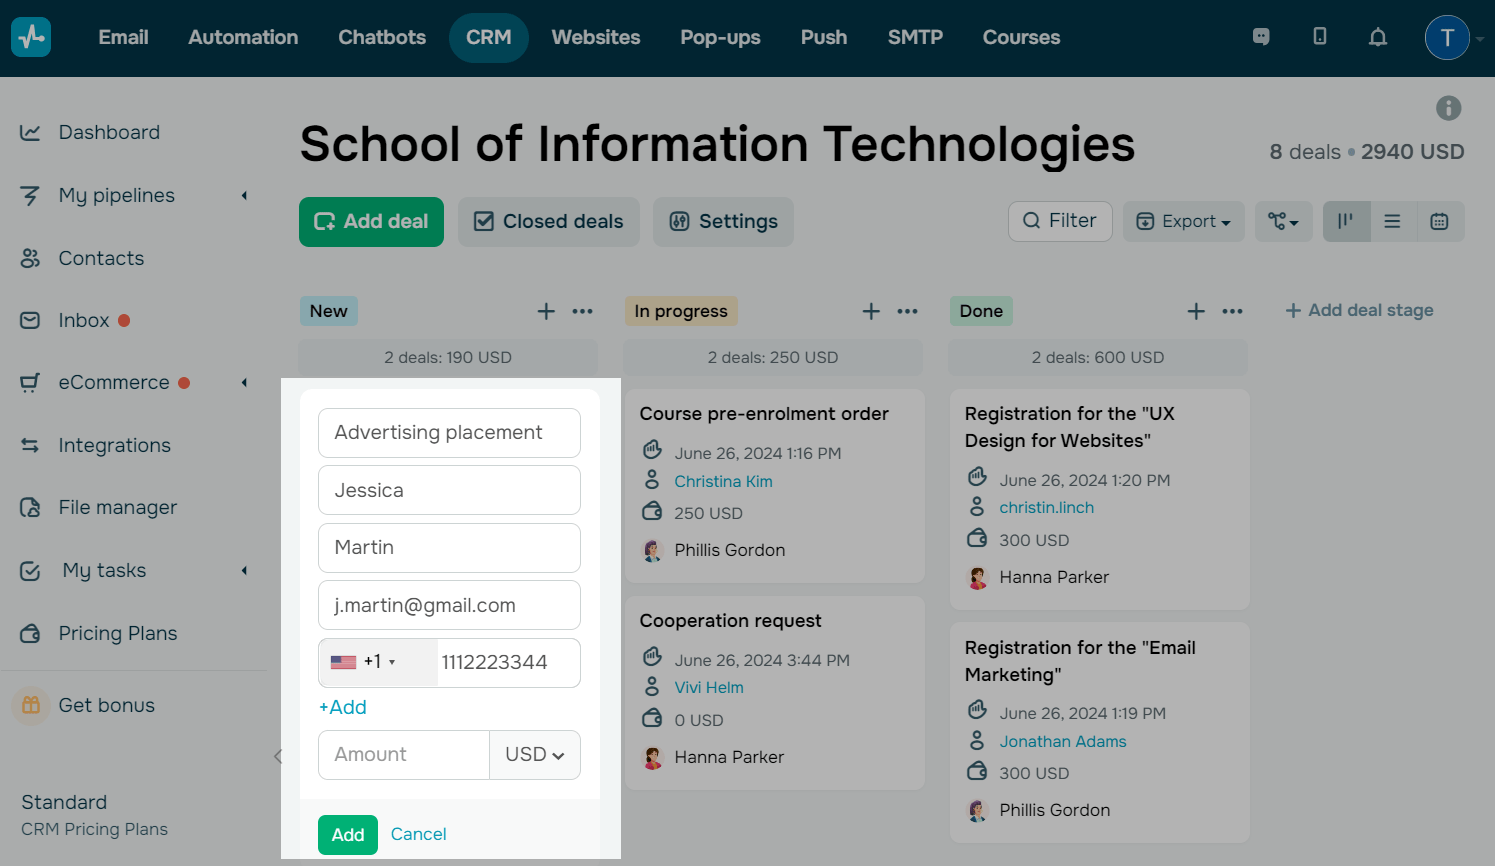This screenshot has height=866, width=1495.
Task: Open the chat support icon
Action: point(1261,37)
